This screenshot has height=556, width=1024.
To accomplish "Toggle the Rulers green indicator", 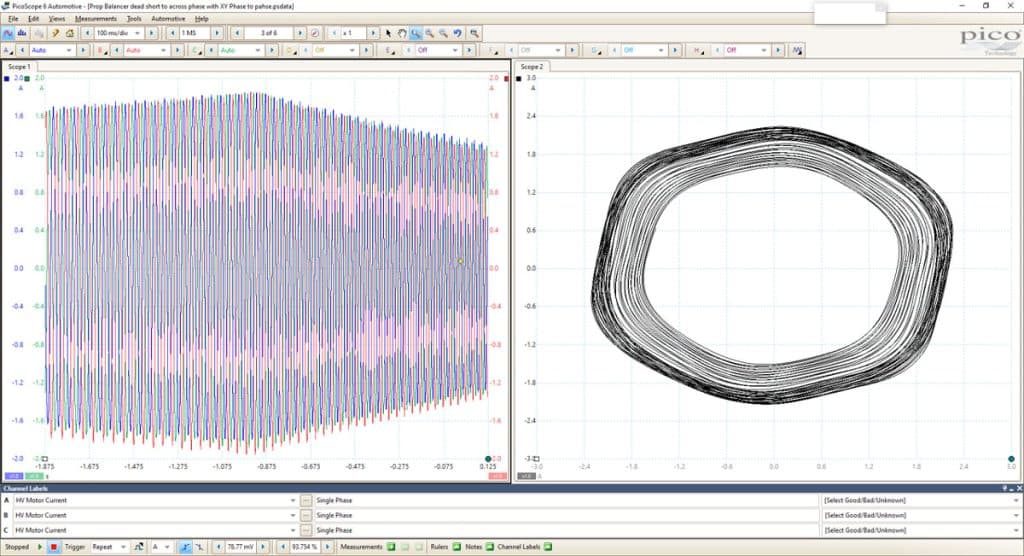I will click(x=456, y=547).
